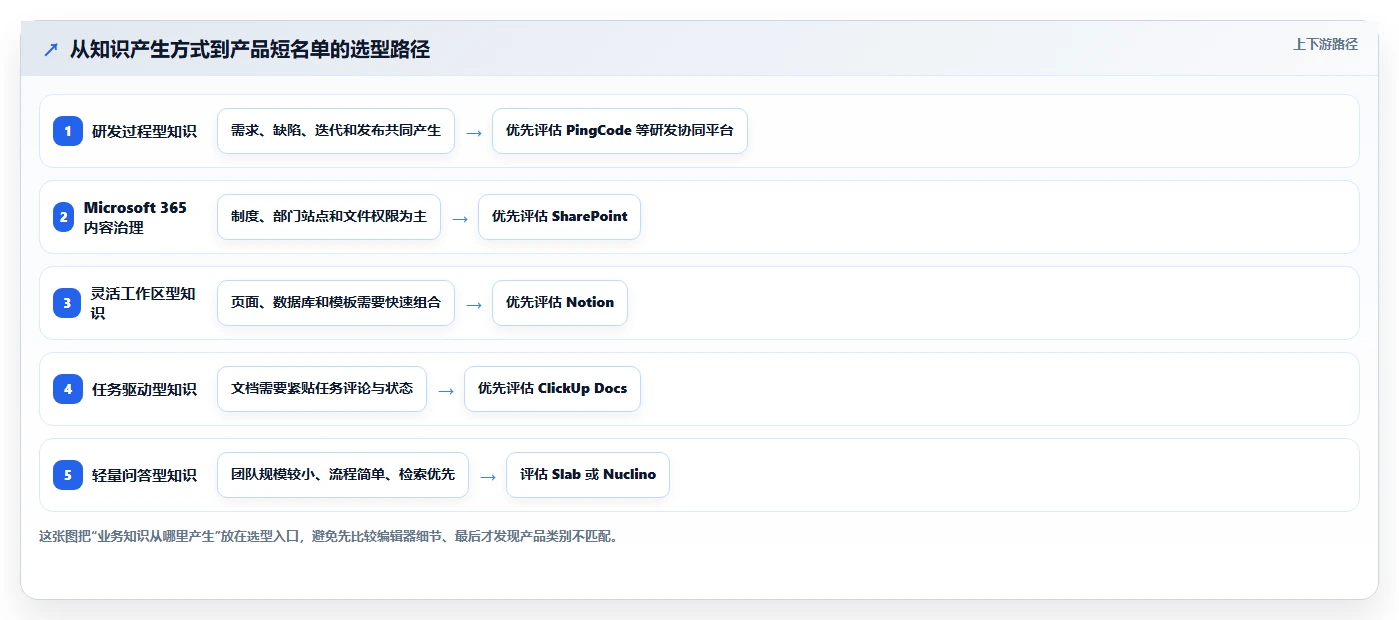The image size is (1399, 620).
Task: Click the 任务驱动型知识 label
Action: point(144,389)
